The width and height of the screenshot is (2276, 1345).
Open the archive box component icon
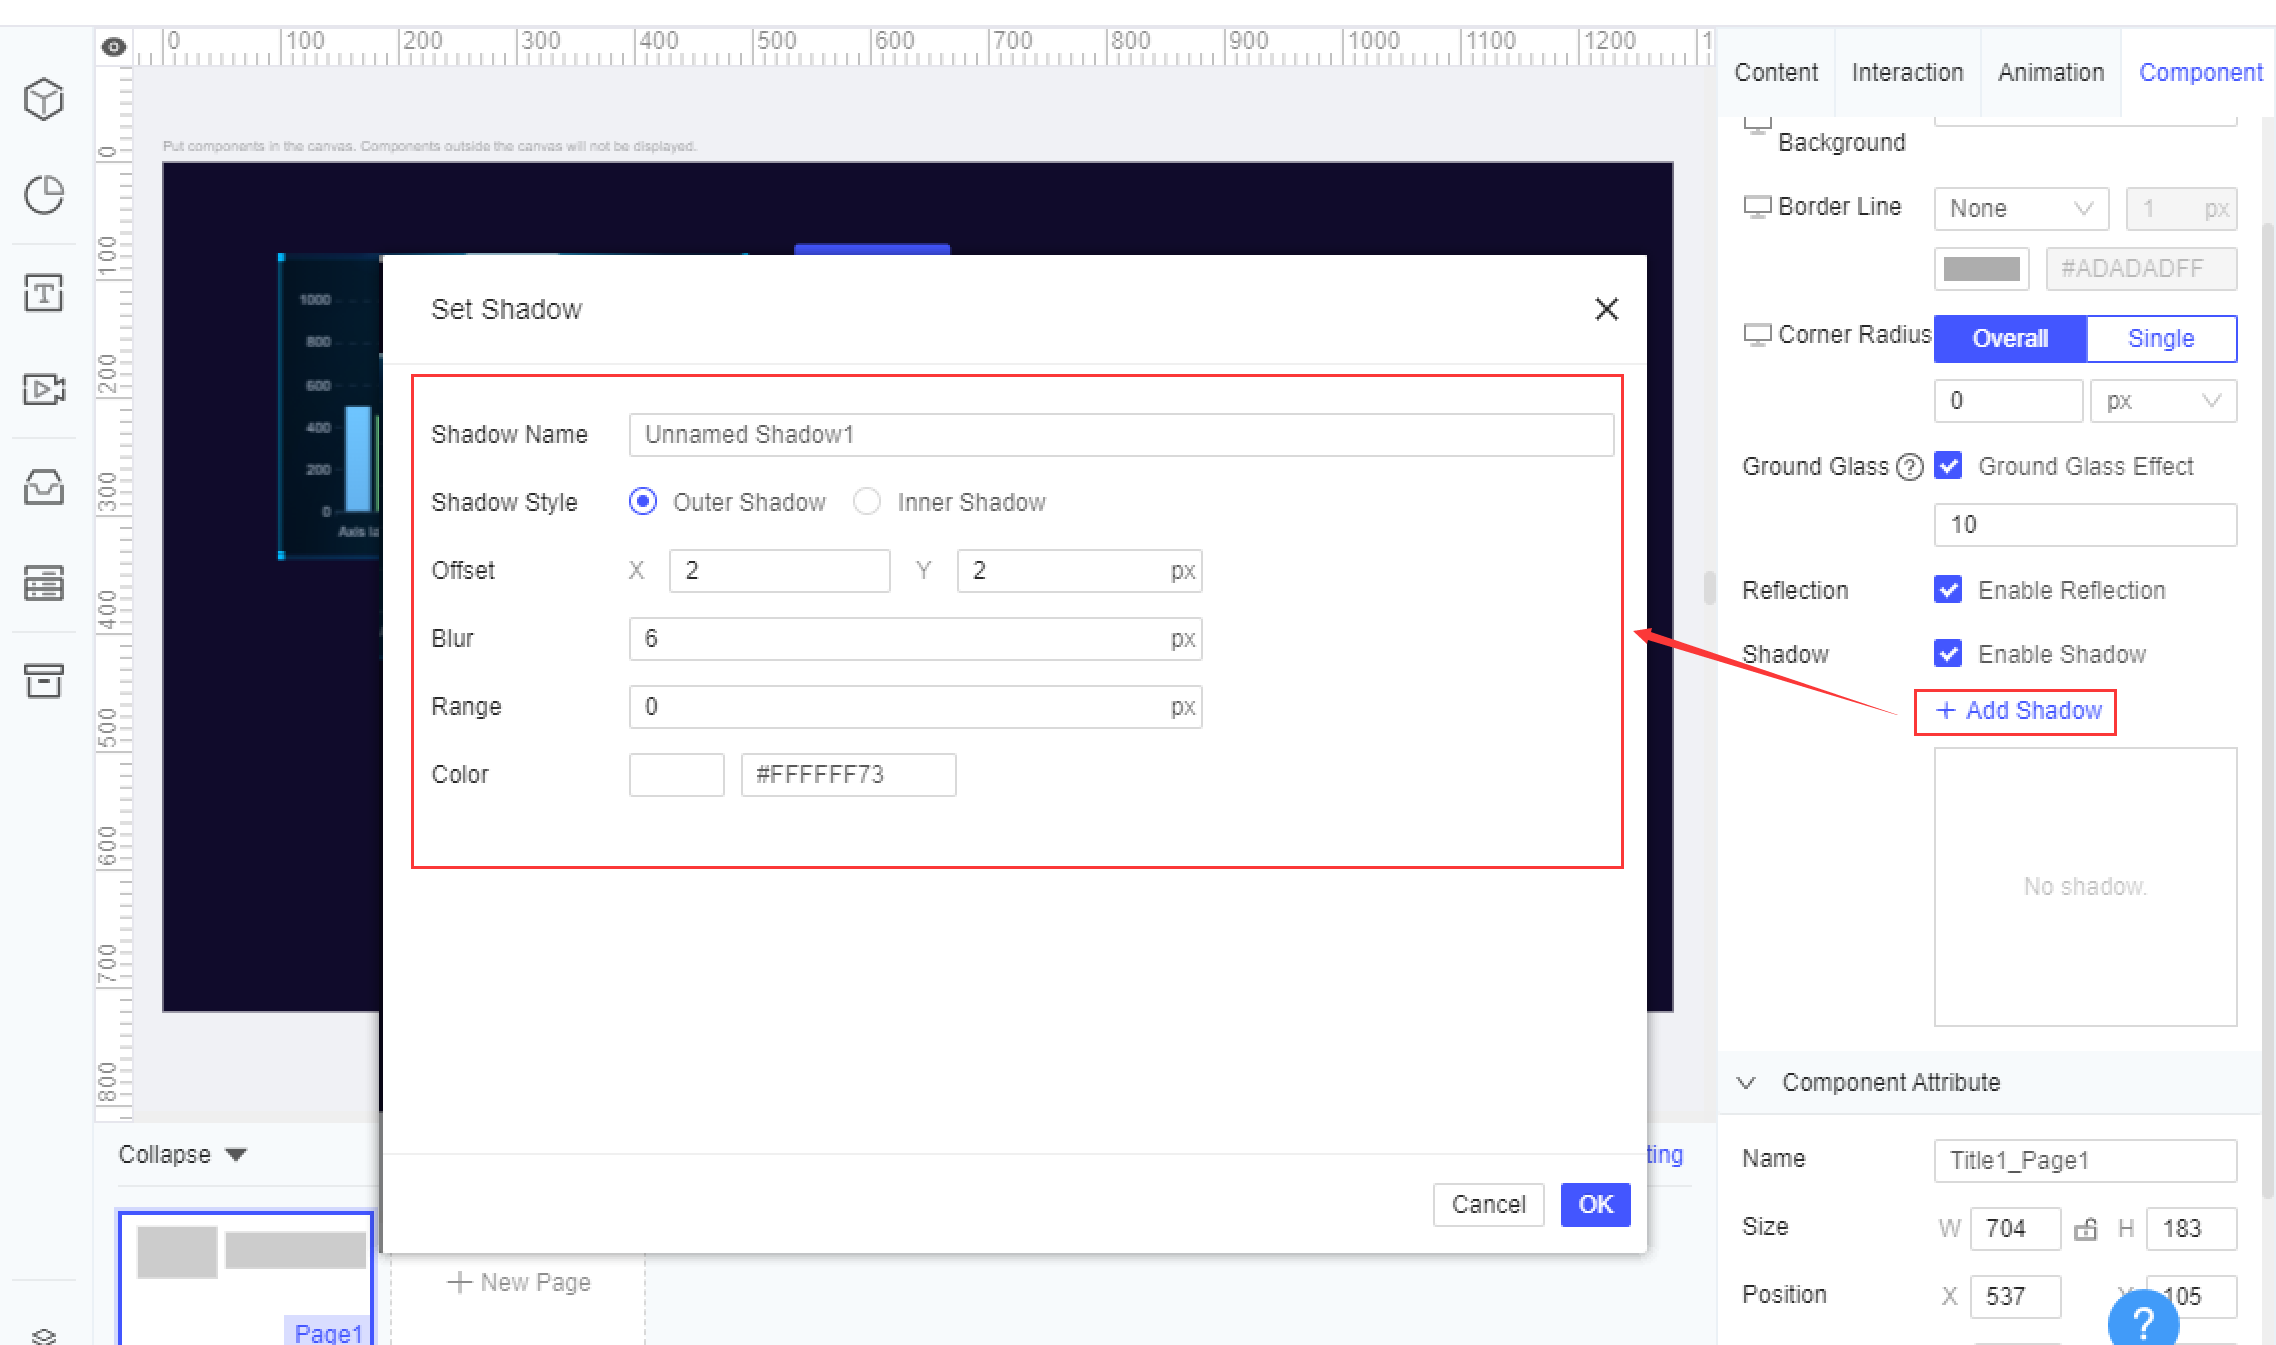pos(43,681)
